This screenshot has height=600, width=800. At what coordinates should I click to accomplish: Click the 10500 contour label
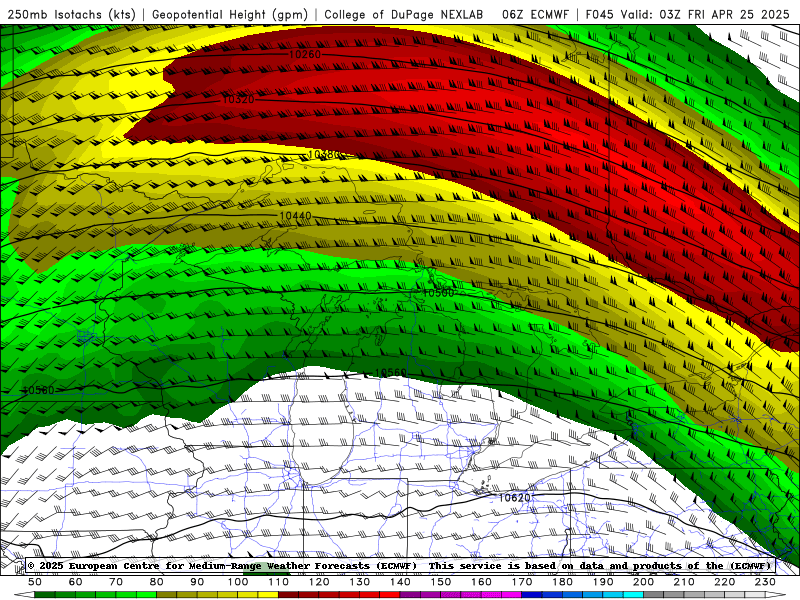point(438,293)
